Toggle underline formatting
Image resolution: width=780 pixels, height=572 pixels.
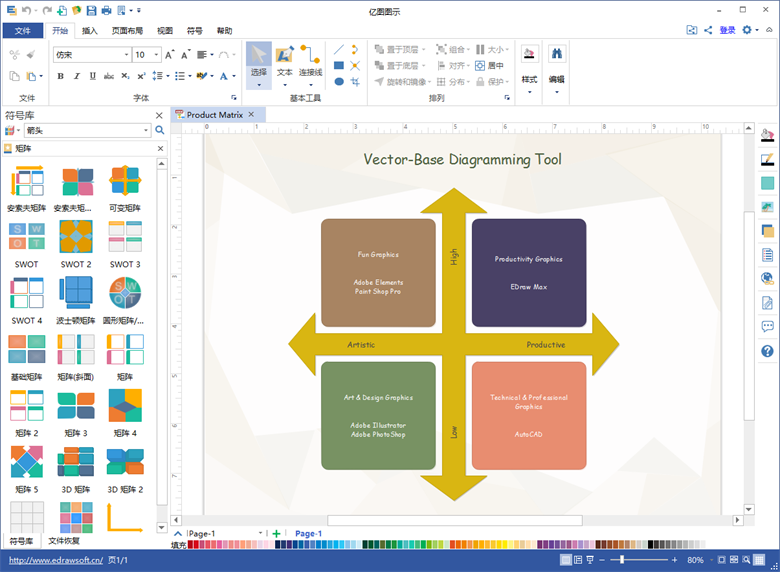[93, 76]
